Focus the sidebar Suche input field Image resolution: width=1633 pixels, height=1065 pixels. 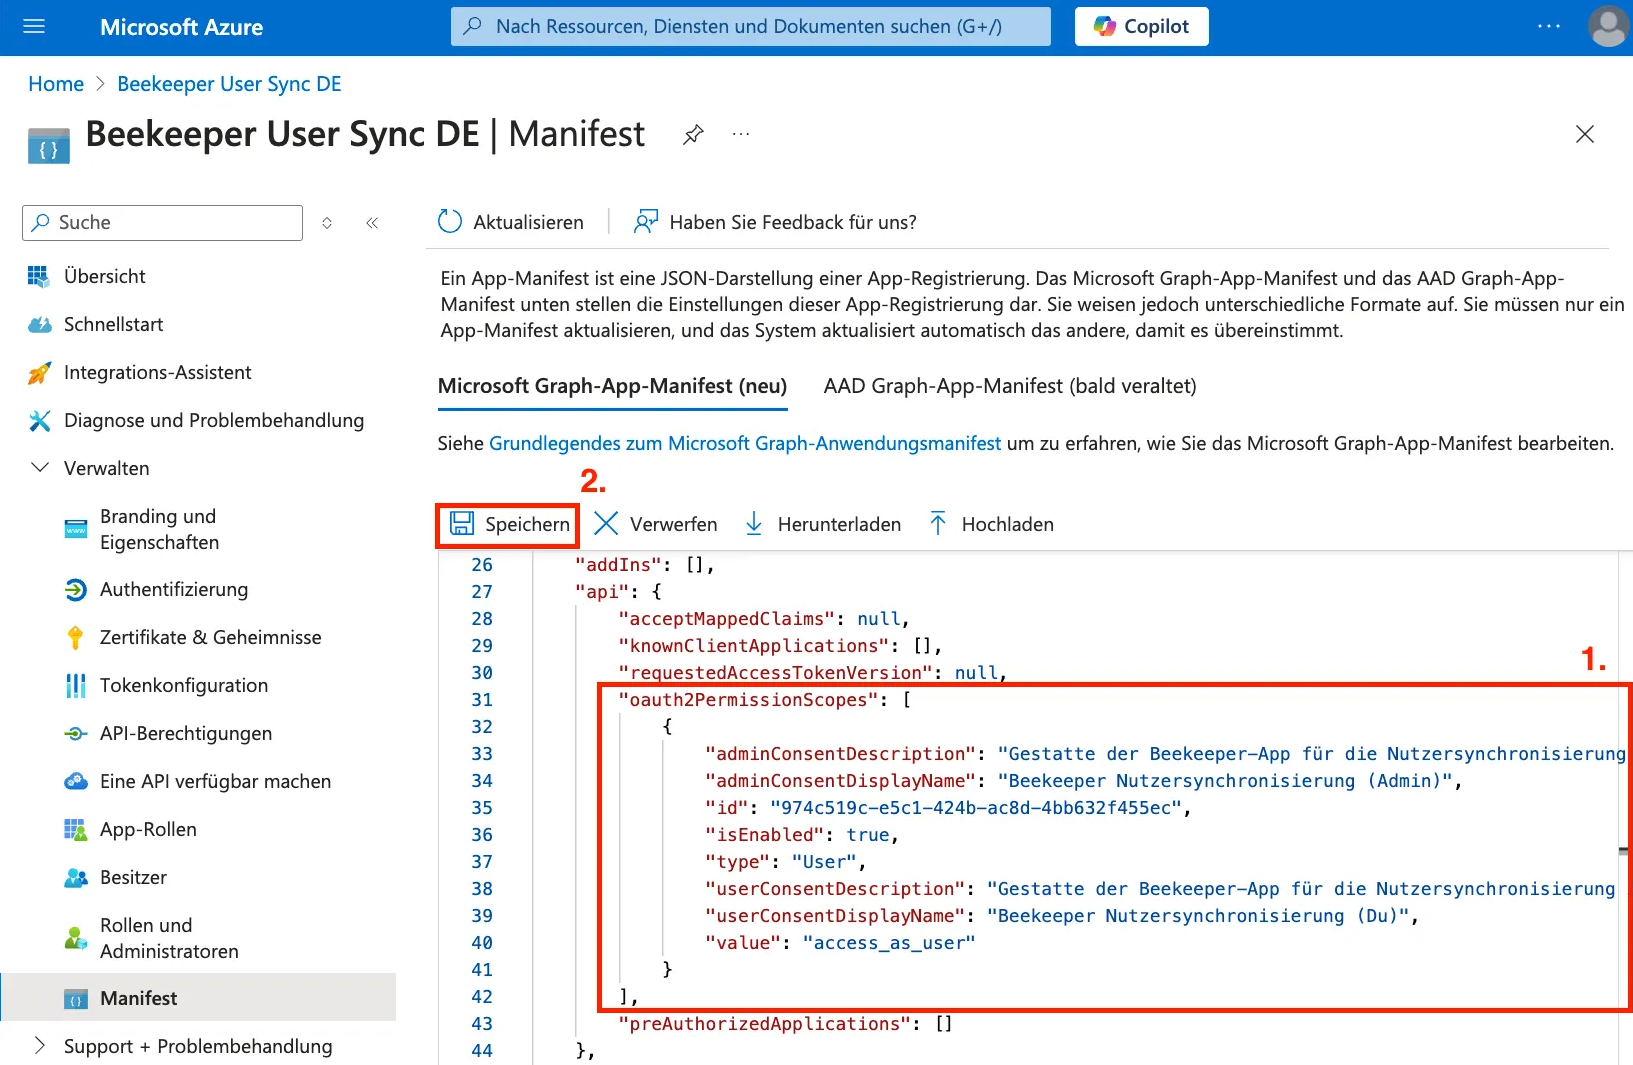(x=162, y=223)
